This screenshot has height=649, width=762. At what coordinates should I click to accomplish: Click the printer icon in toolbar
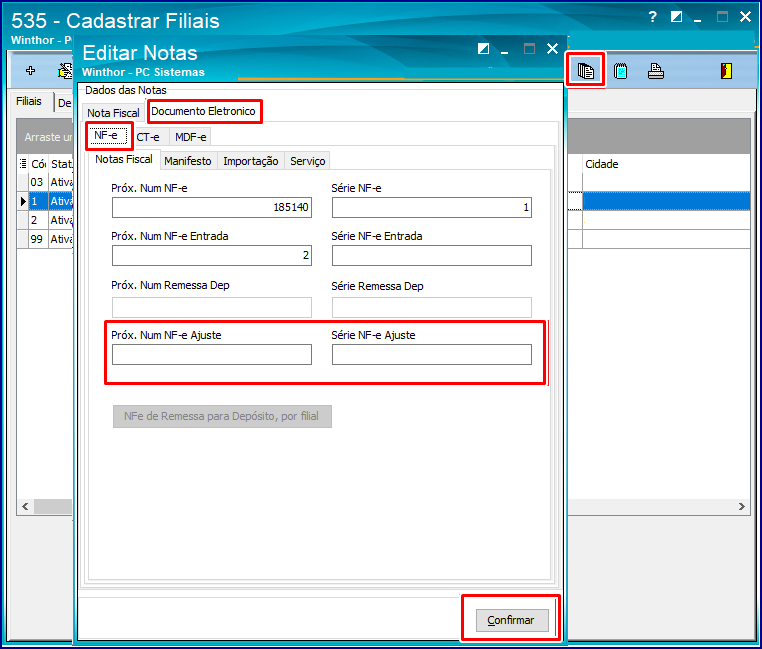tap(656, 71)
